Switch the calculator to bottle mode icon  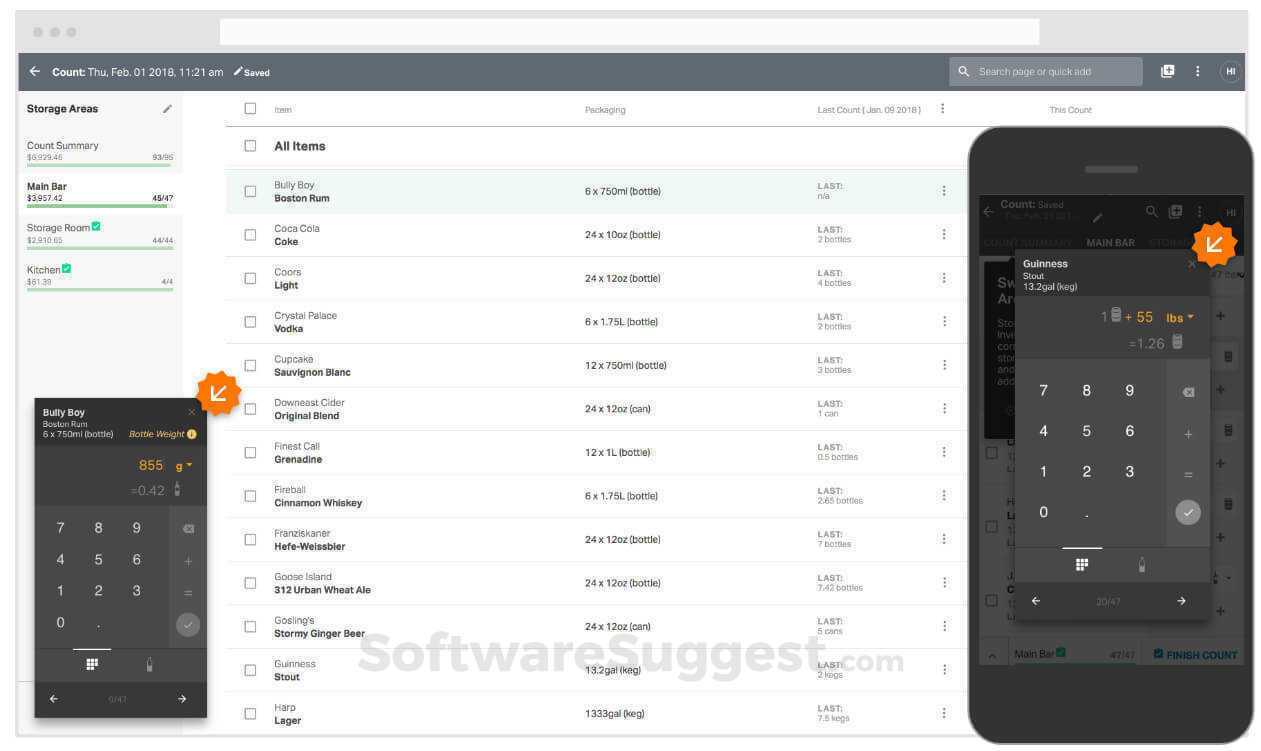[x=148, y=664]
